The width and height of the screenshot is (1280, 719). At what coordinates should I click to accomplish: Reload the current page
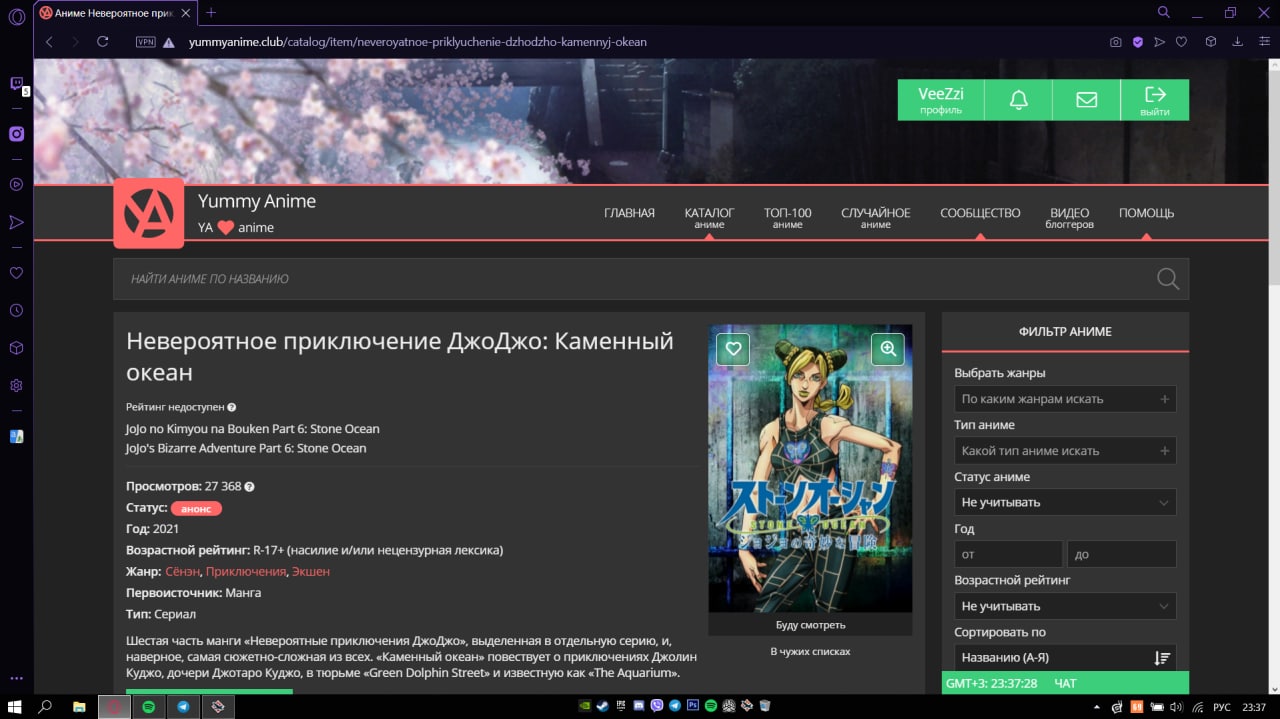point(102,42)
